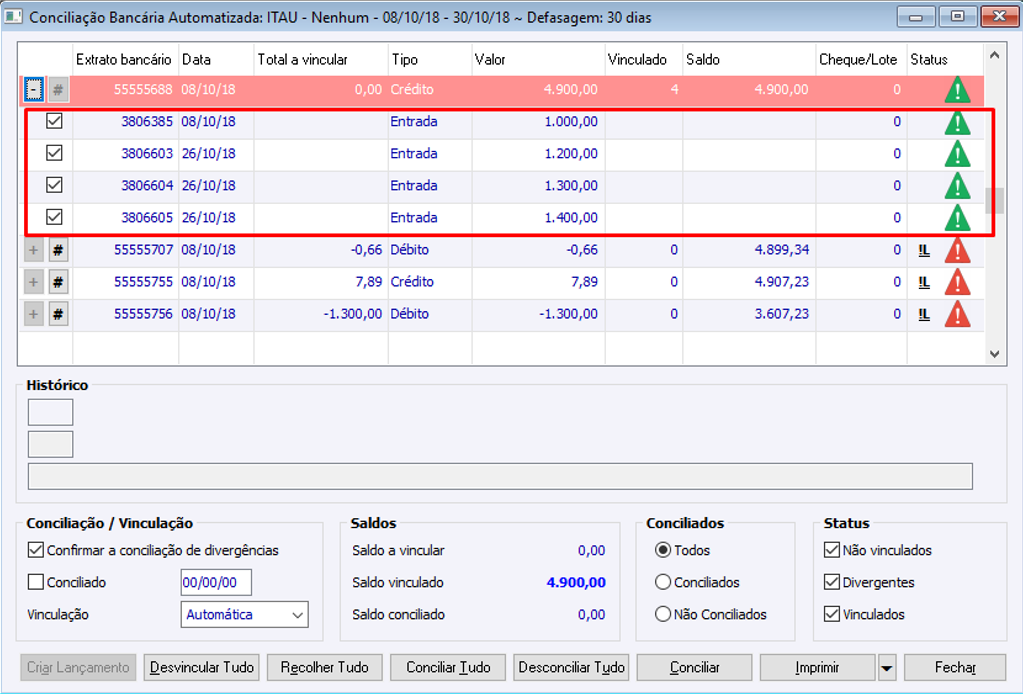
Task: Expand row 55555707 with plus button
Action: pyautogui.click(x=34, y=250)
